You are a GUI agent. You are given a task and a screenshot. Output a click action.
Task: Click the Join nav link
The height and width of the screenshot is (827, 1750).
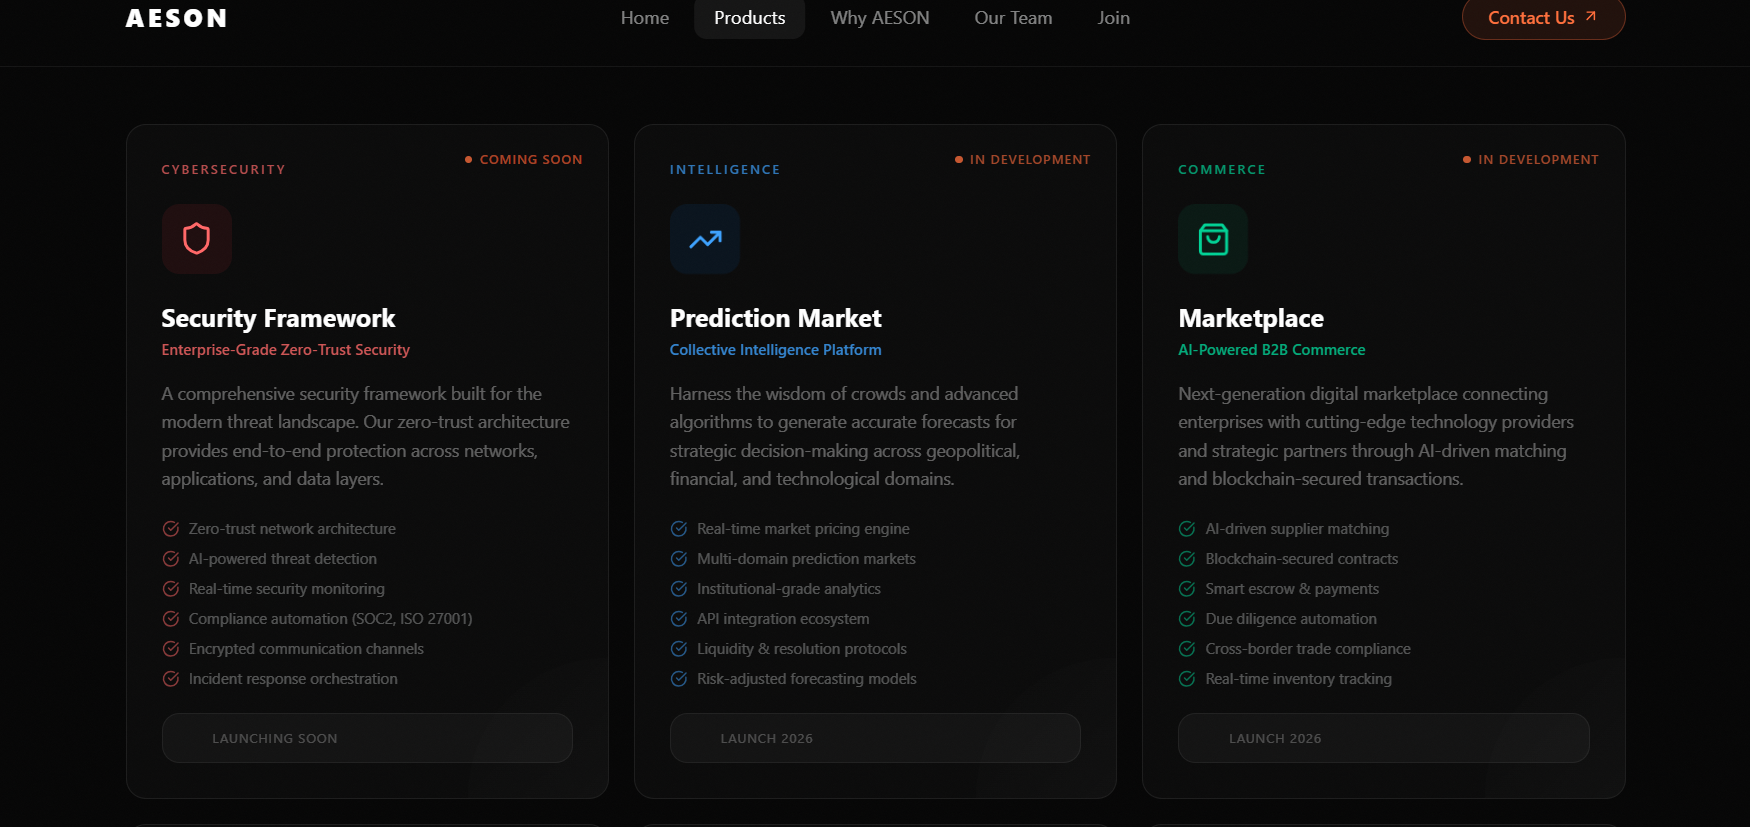pyautogui.click(x=1113, y=18)
